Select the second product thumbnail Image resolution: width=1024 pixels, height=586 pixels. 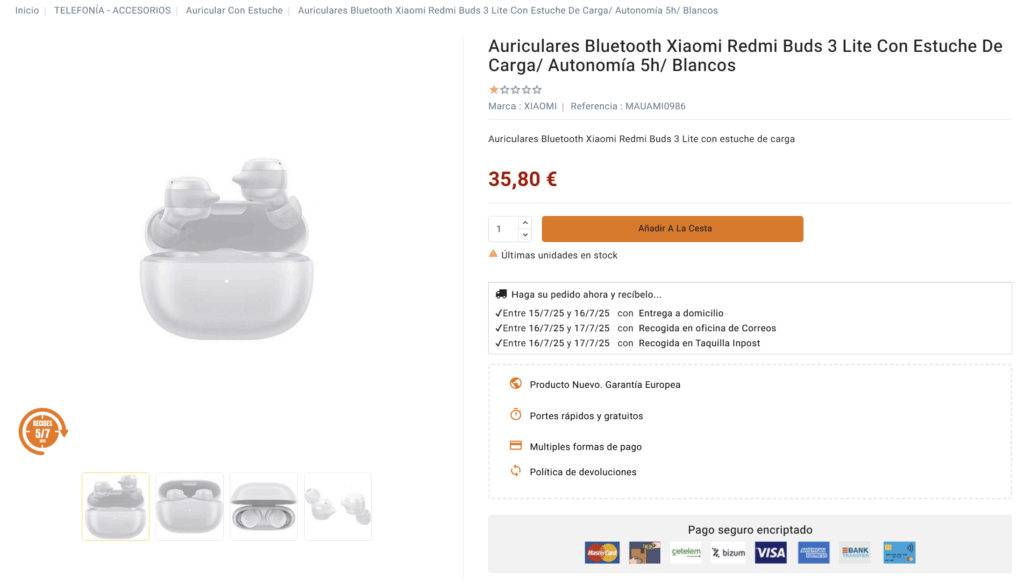click(190, 506)
